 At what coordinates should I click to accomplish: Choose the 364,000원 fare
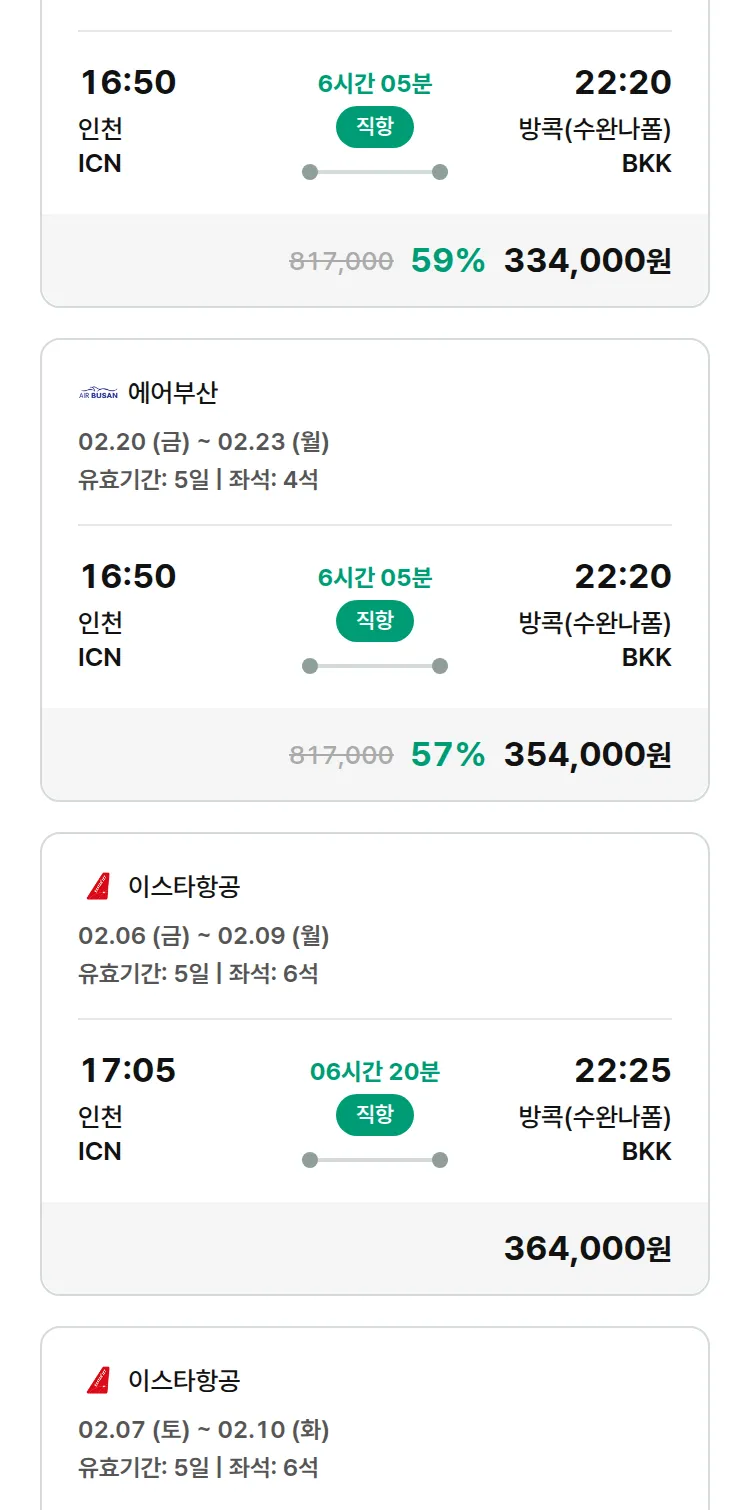[587, 1249]
